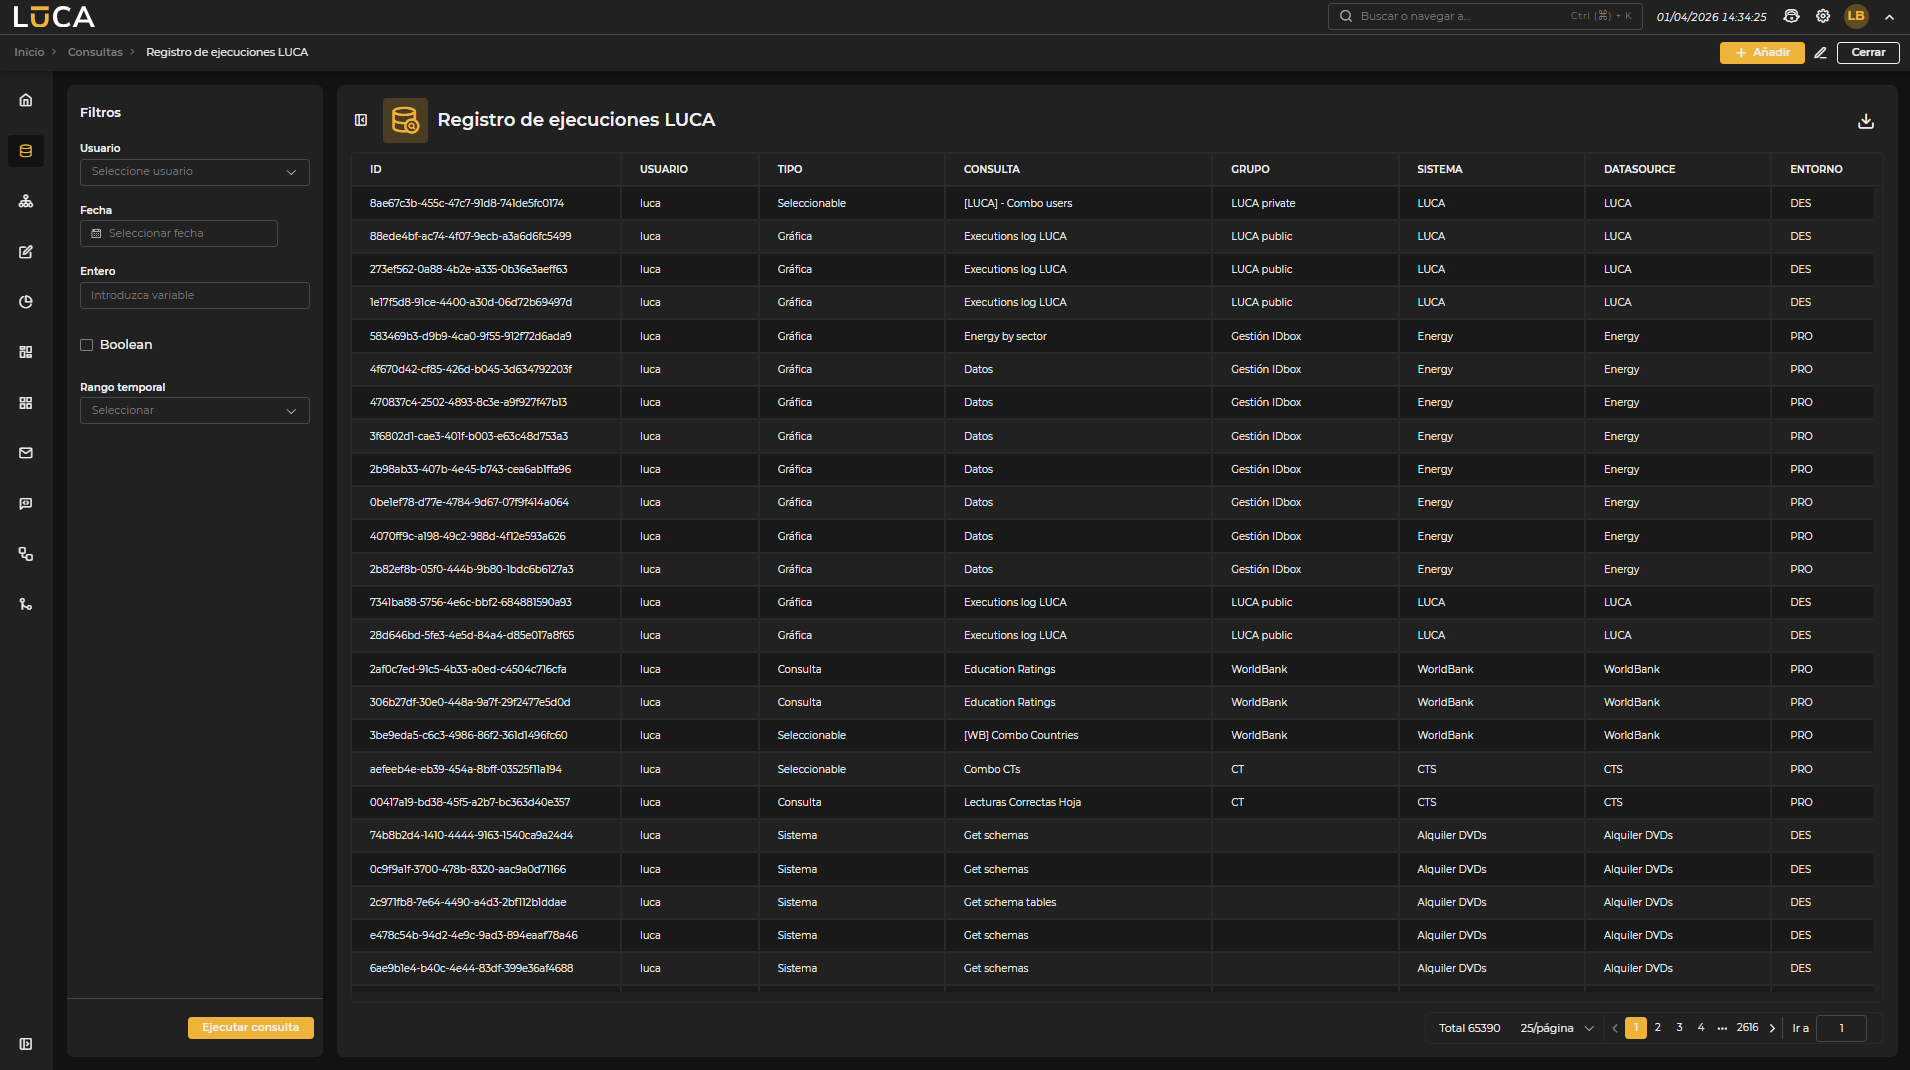Go to the previous results page
The image size is (1910, 1070).
pos(1615,1028)
